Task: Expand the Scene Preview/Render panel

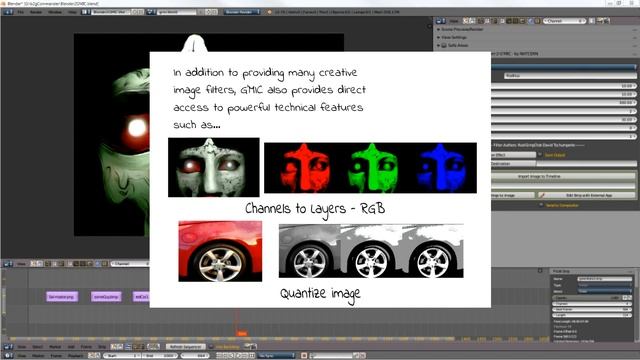Action: 462,29
